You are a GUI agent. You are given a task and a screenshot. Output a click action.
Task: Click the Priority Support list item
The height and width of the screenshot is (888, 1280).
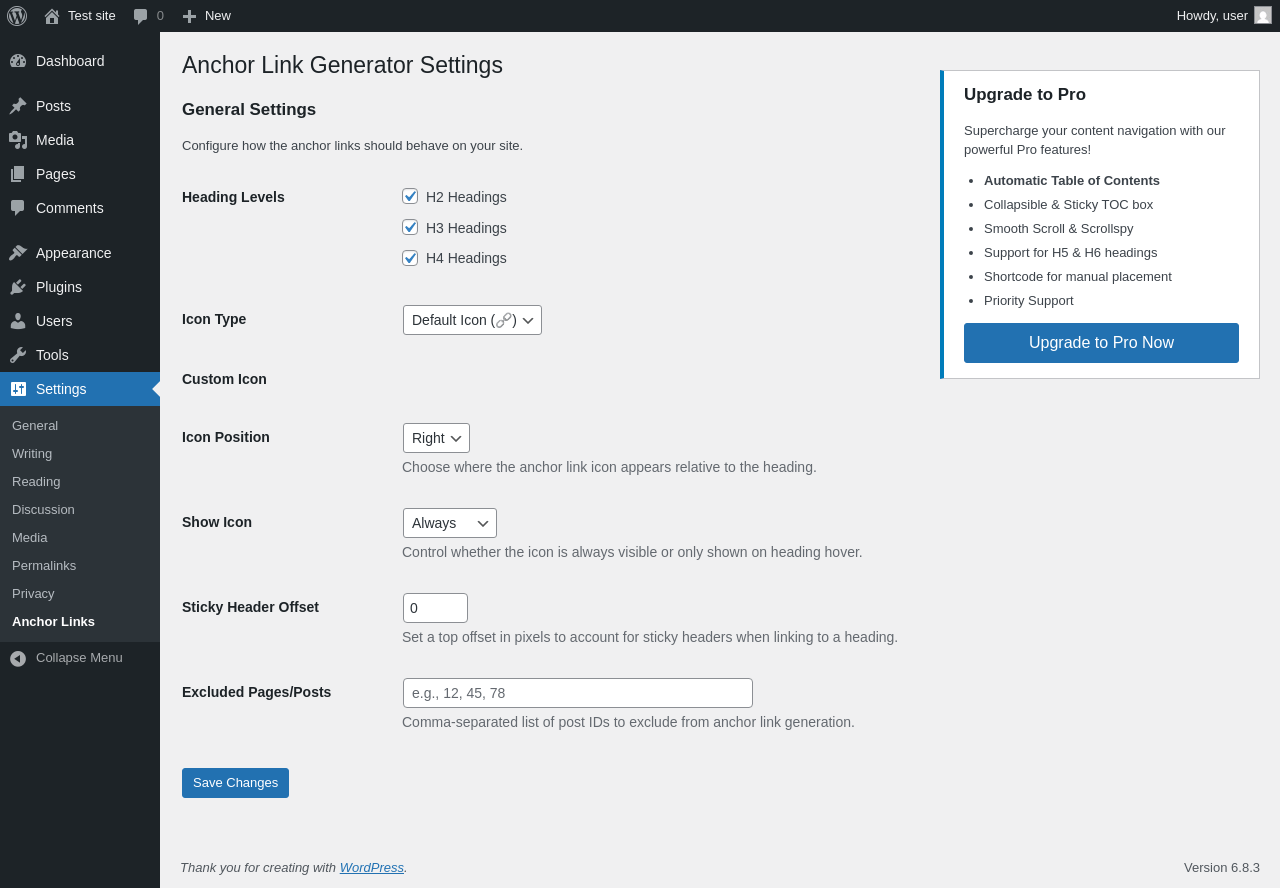pyautogui.click(x=1029, y=301)
